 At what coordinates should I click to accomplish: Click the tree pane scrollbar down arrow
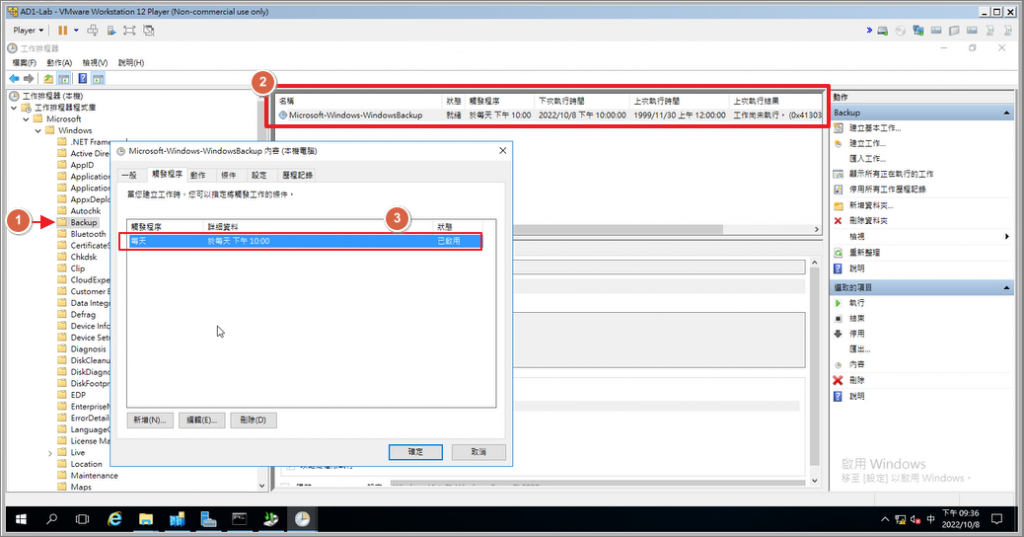click(262, 486)
